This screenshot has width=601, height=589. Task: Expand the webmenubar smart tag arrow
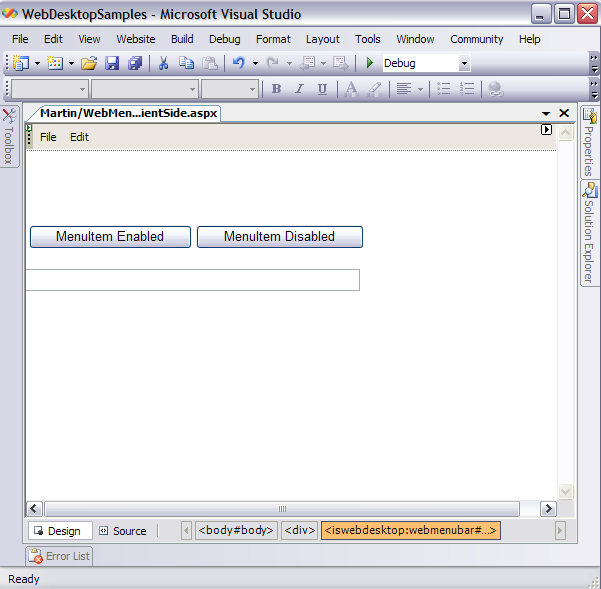(546, 130)
